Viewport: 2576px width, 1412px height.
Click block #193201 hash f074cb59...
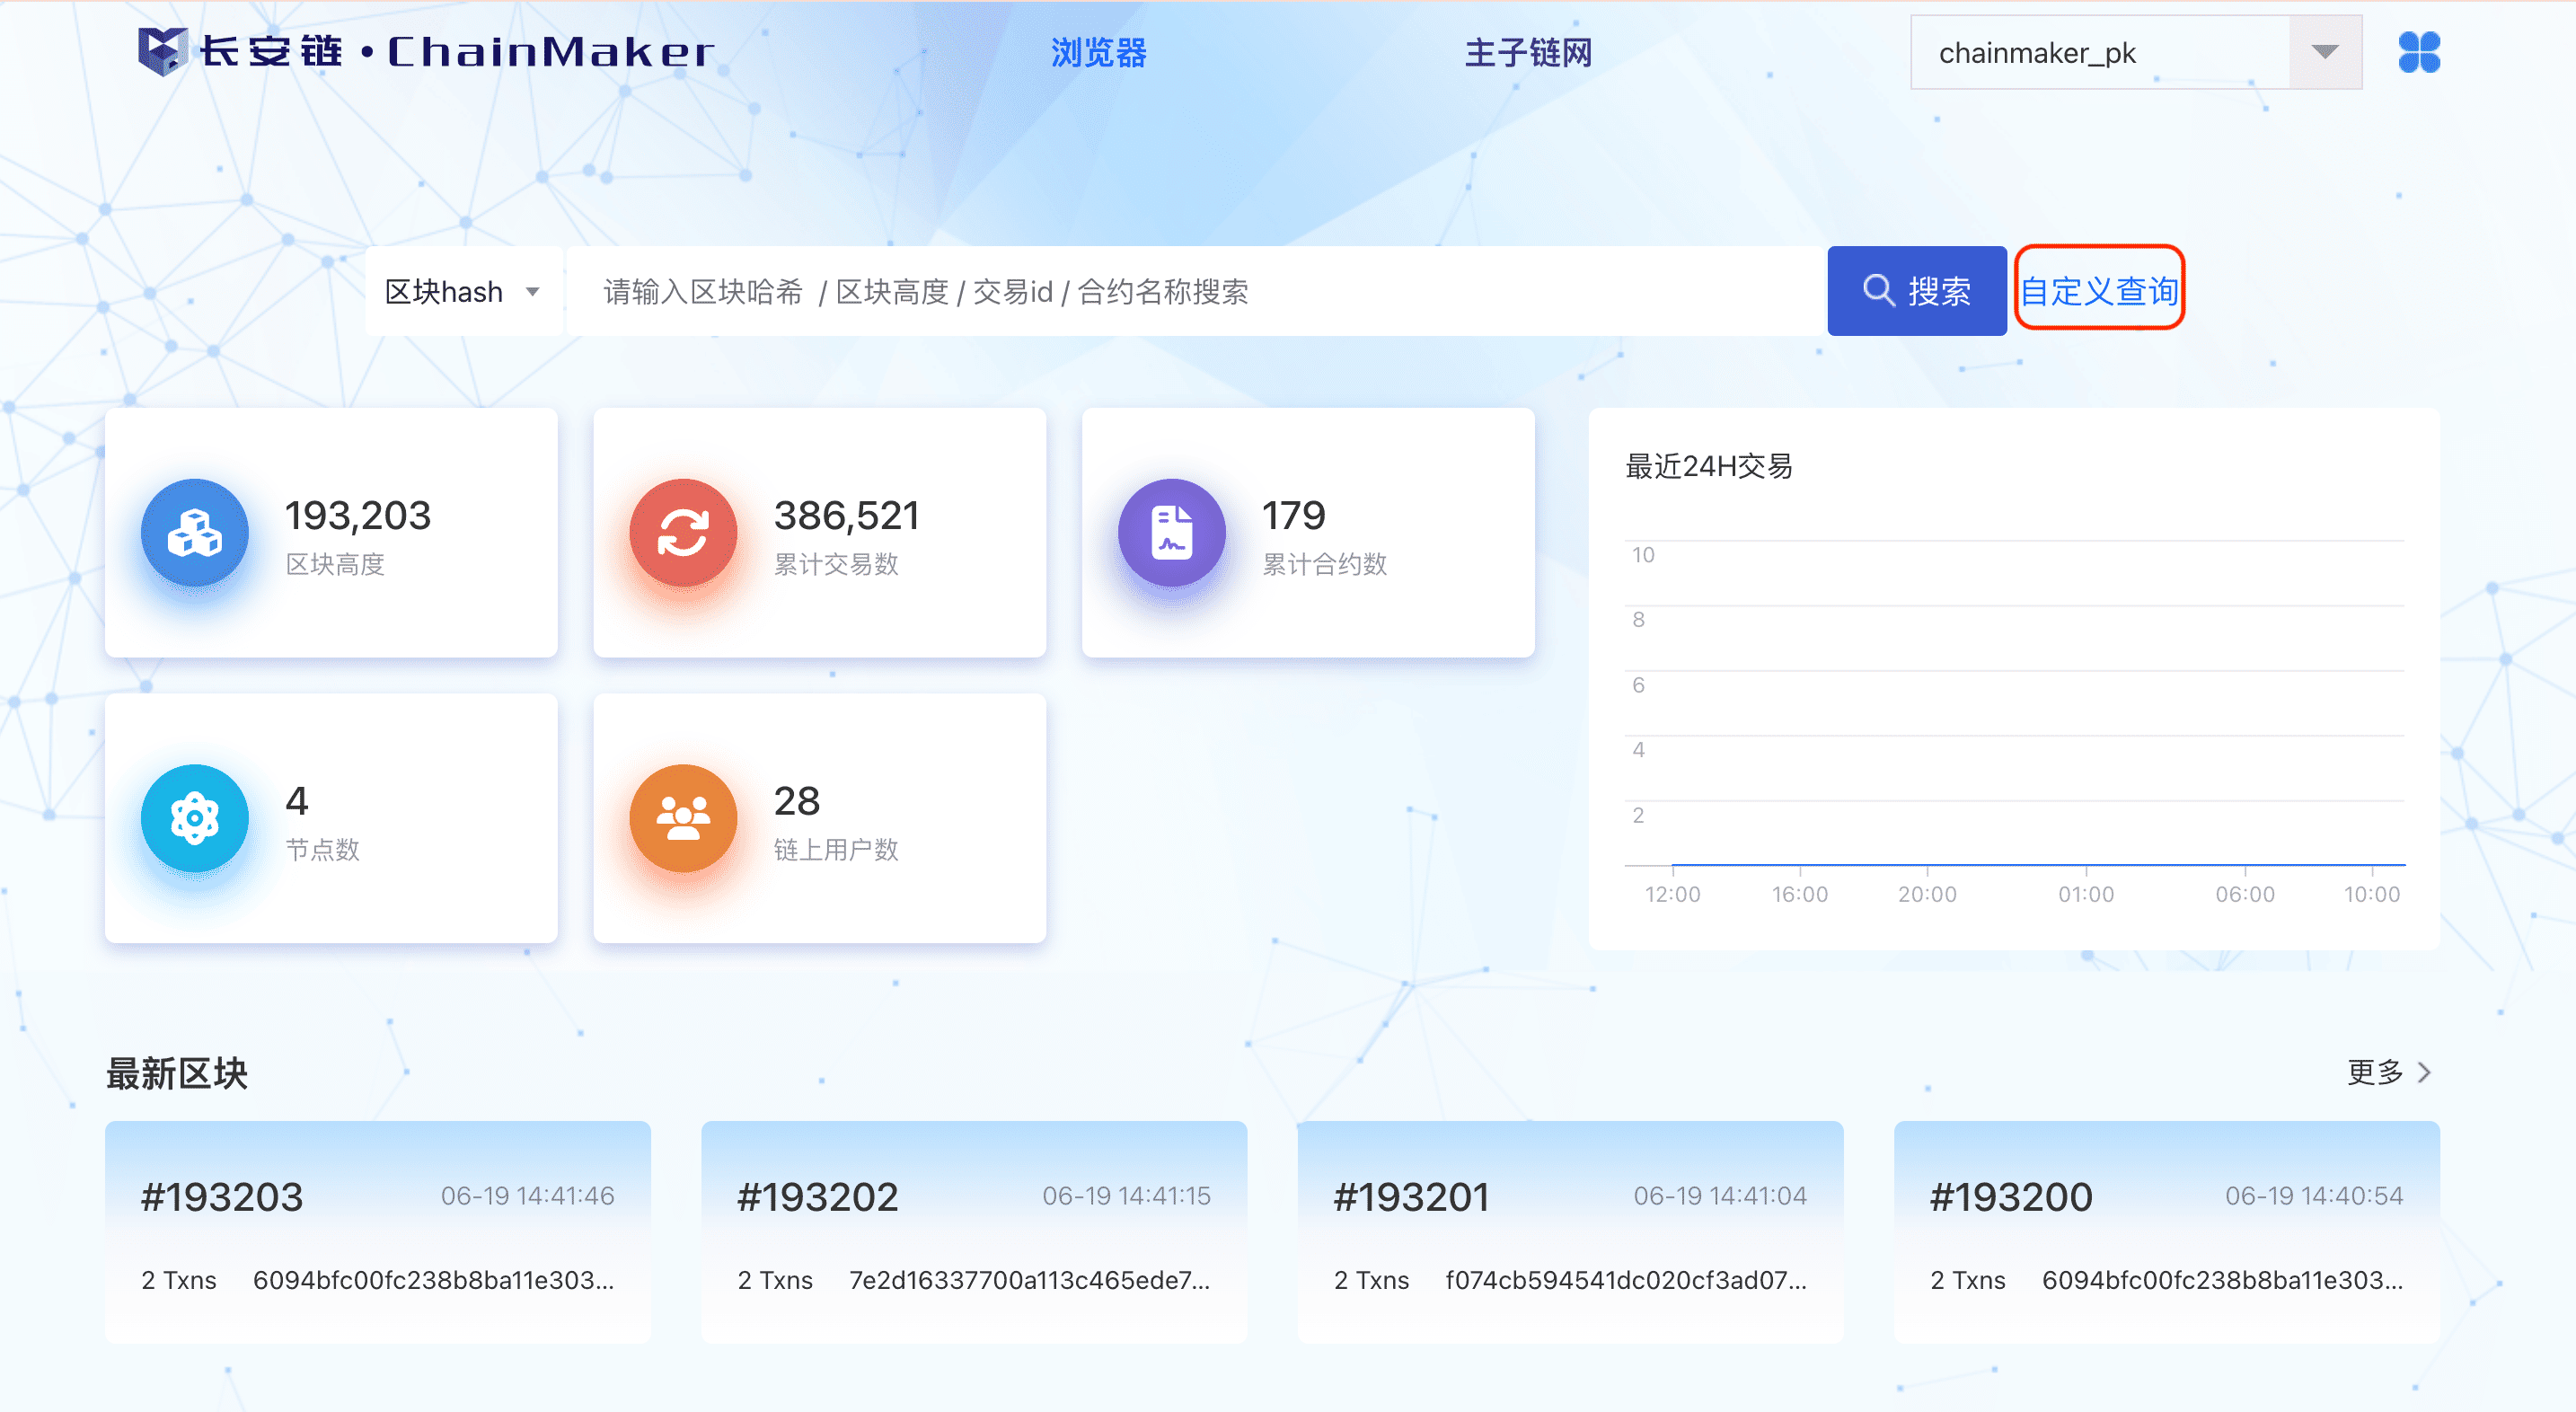(1625, 1280)
